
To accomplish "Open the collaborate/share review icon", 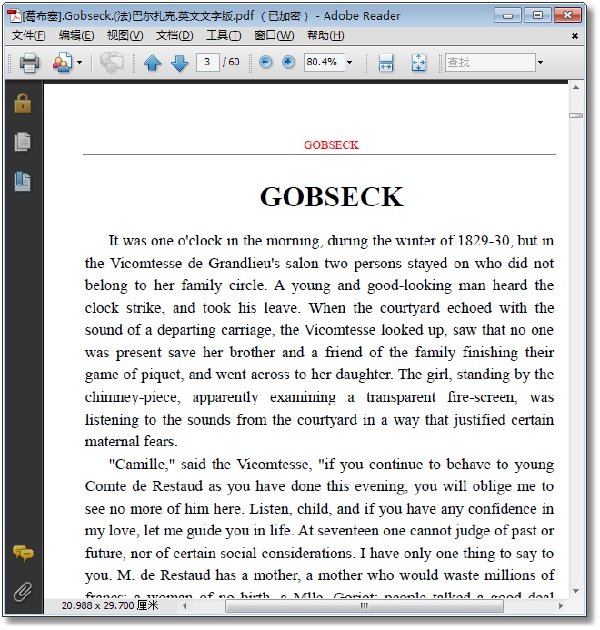I will (x=63, y=63).
